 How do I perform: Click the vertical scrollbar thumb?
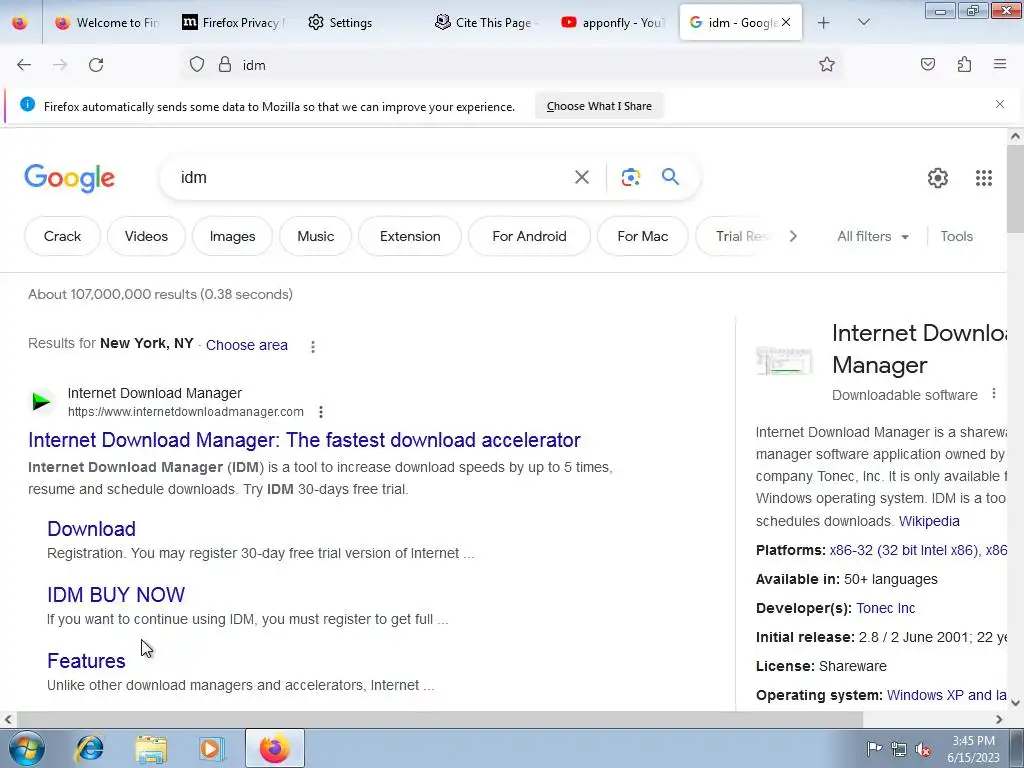(x=1015, y=189)
